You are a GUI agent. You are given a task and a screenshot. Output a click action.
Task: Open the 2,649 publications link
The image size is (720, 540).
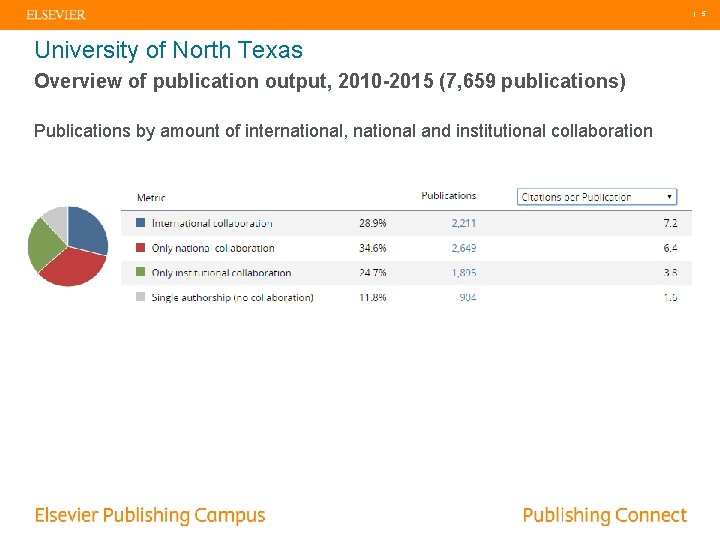pyautogui.click(x=464, y=248)
